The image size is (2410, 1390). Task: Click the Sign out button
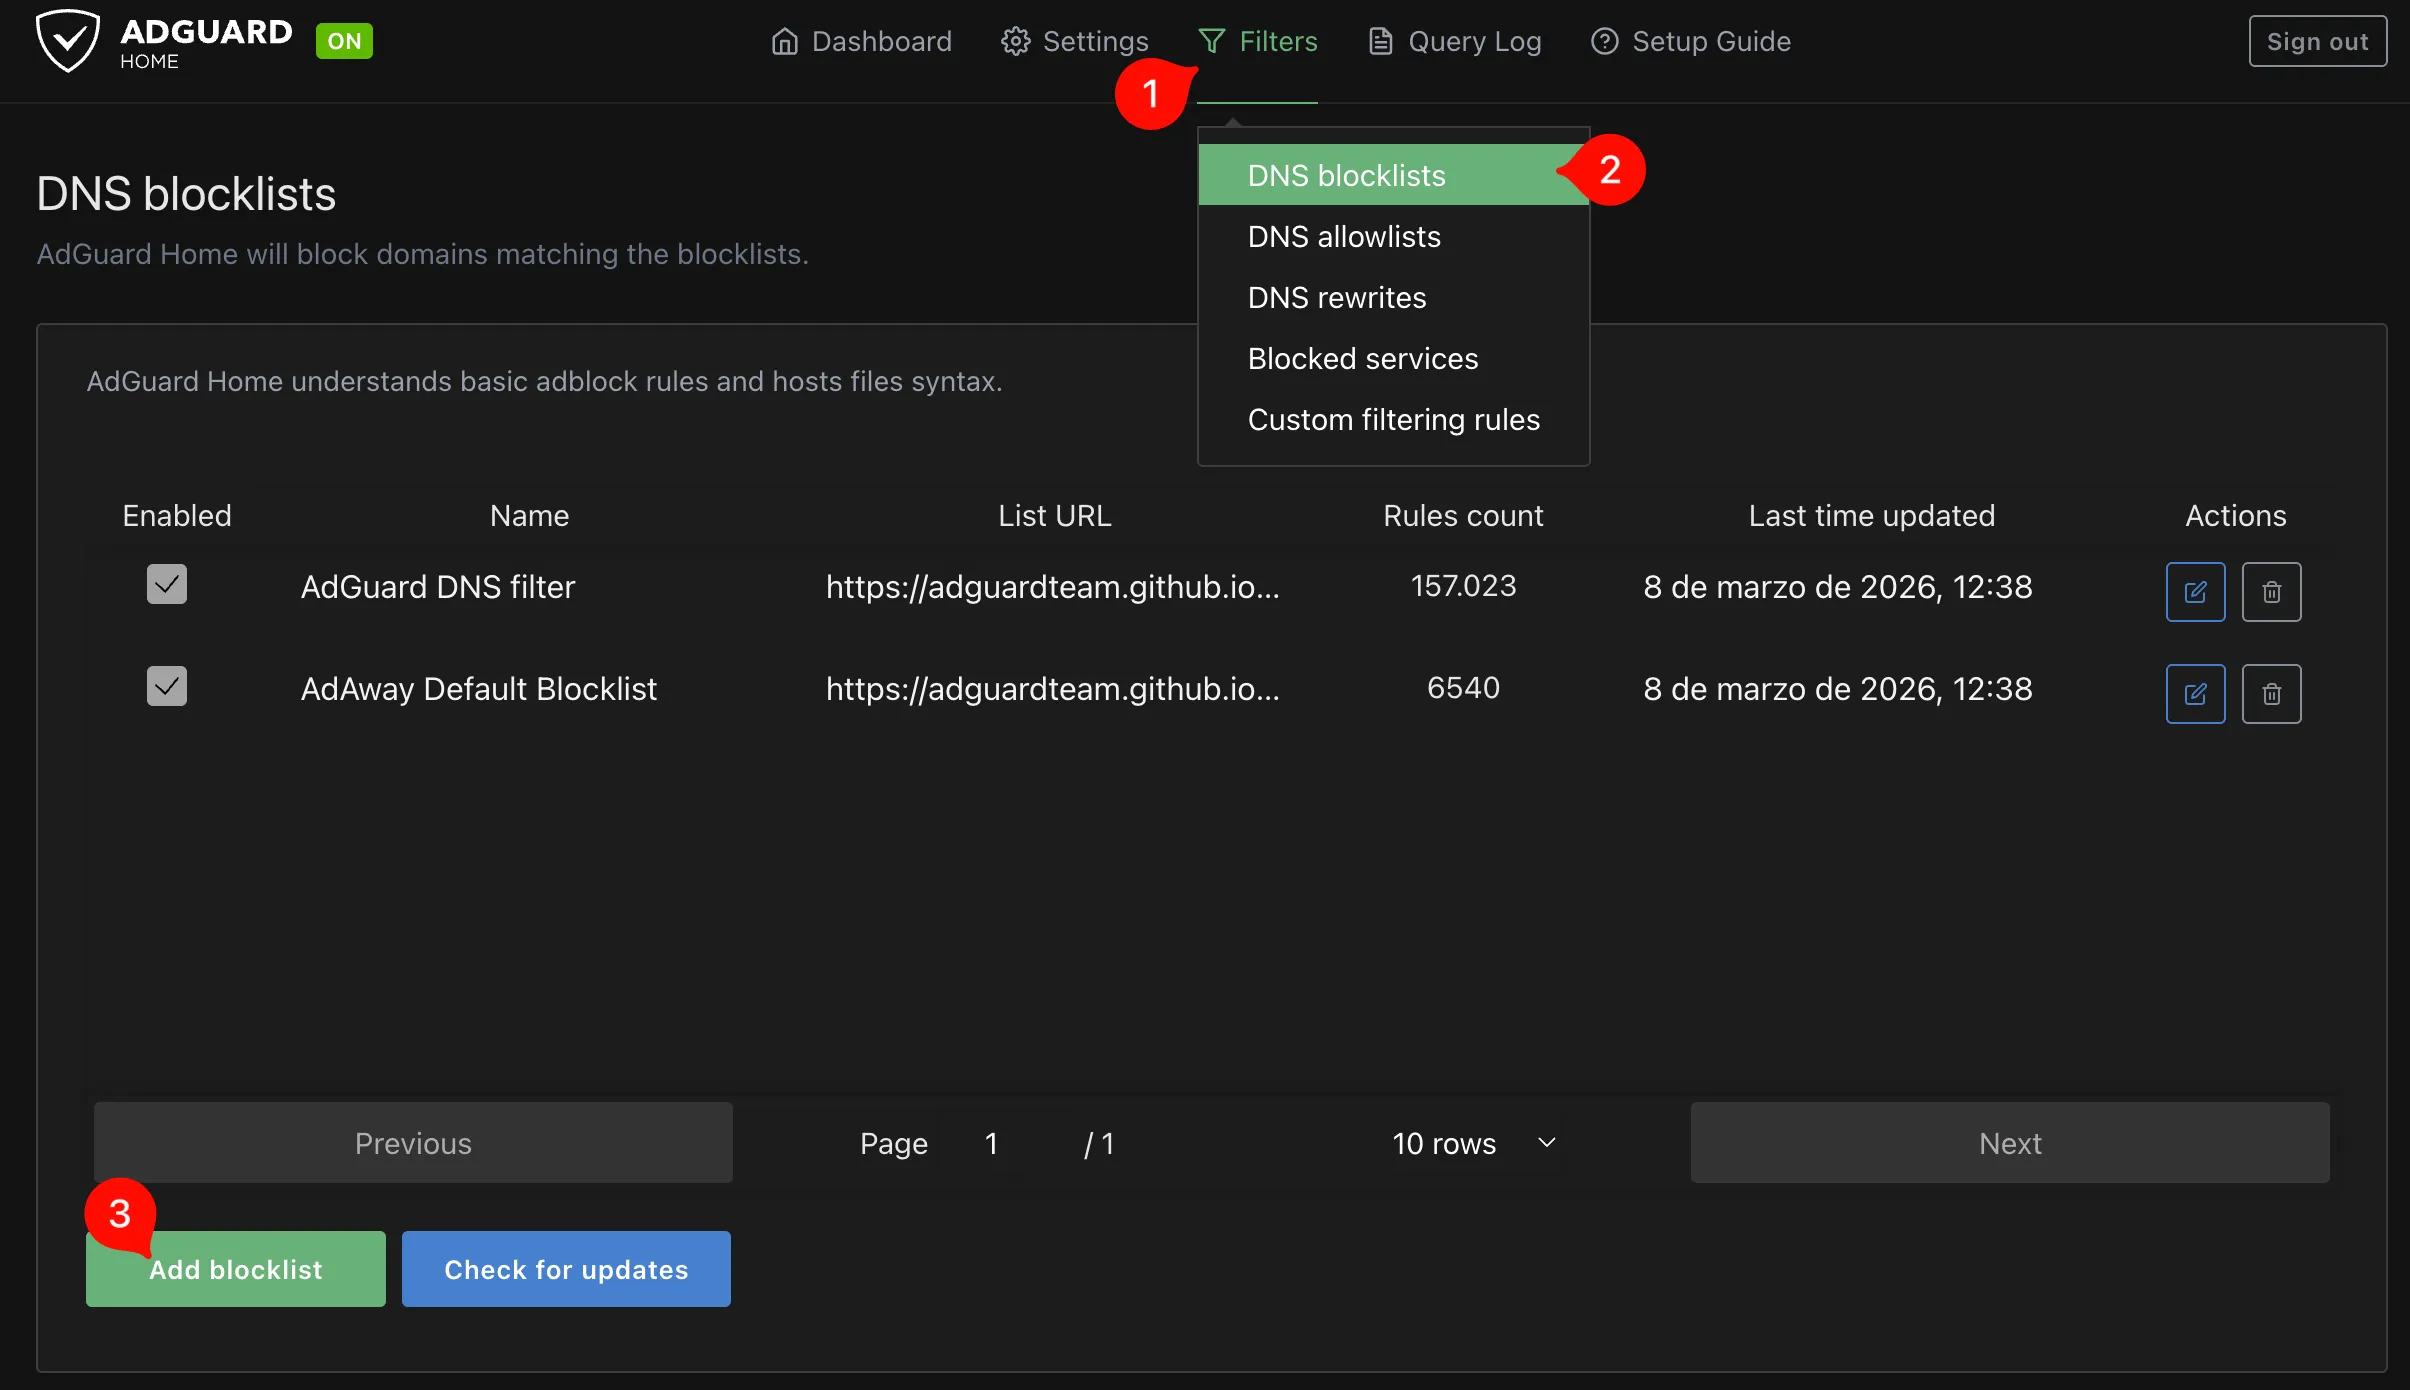[x=2318, y=41]
